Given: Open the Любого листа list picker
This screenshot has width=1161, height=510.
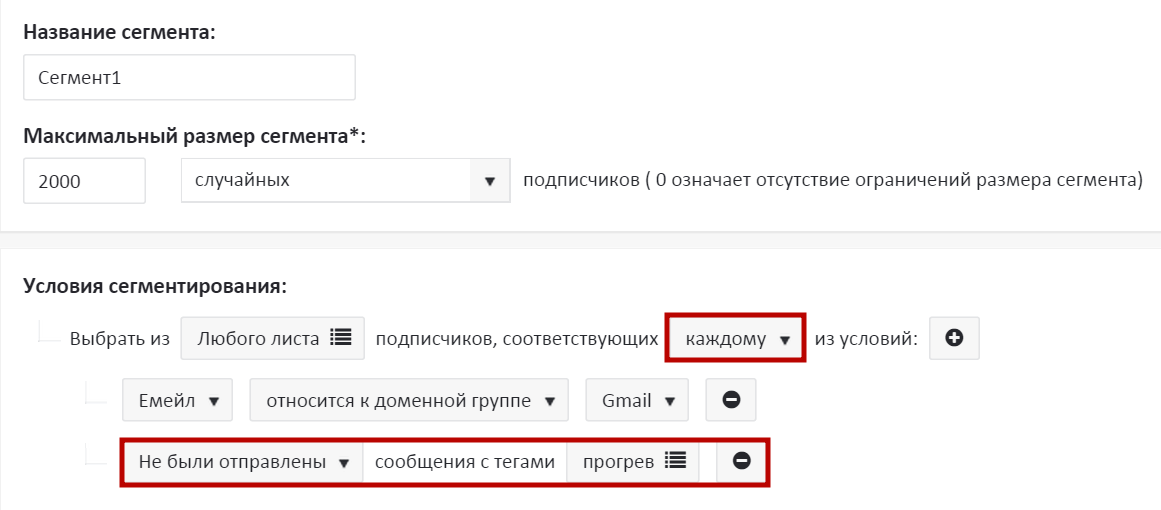Looking at the screenshot, I should coord(272,339).
